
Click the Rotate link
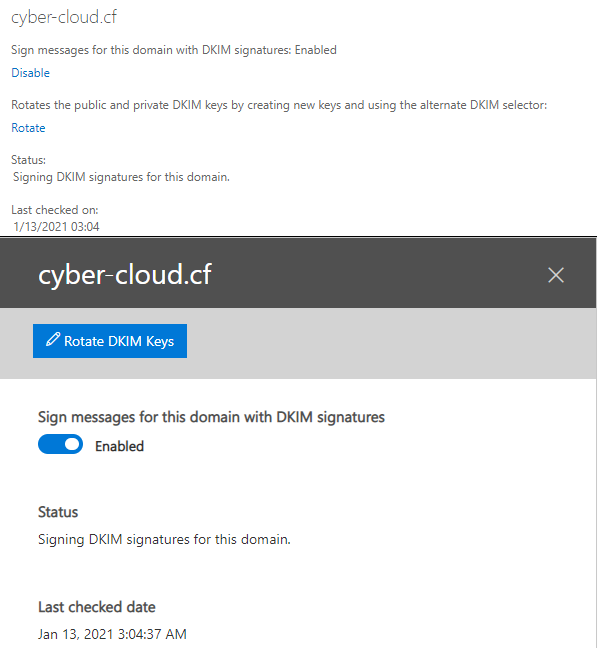[x=28, y=128]
